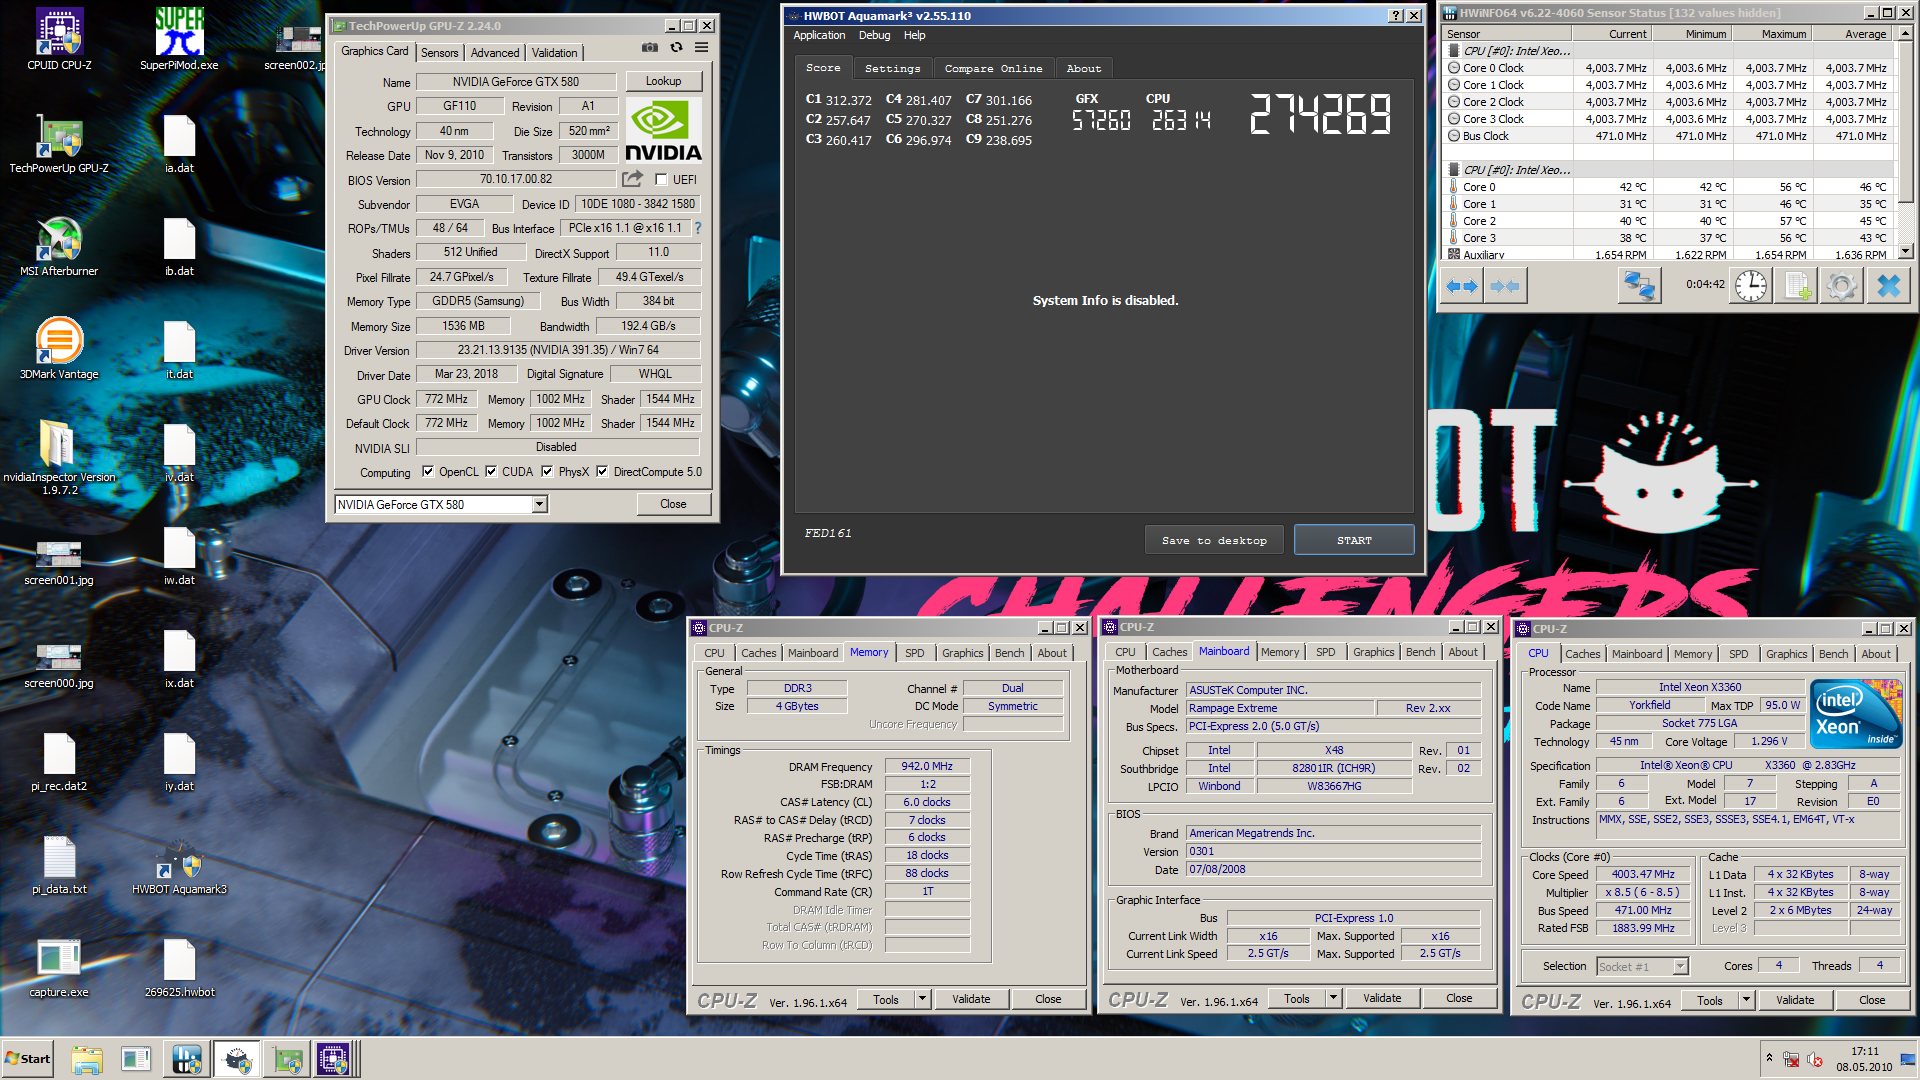Open Compare Online tab in Aquamark
This screenshot has height=1080, width=1920.
(x=993, y=68)
